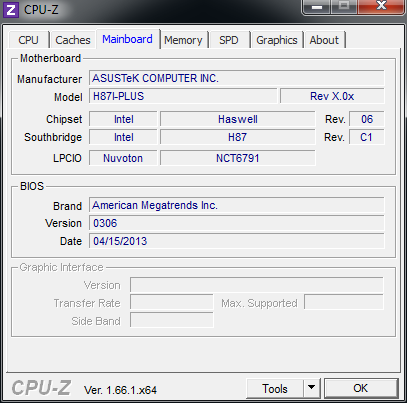Select the BIOS version 0306 field
Viewport: 407px width, 403px height.
click(237, 223)
